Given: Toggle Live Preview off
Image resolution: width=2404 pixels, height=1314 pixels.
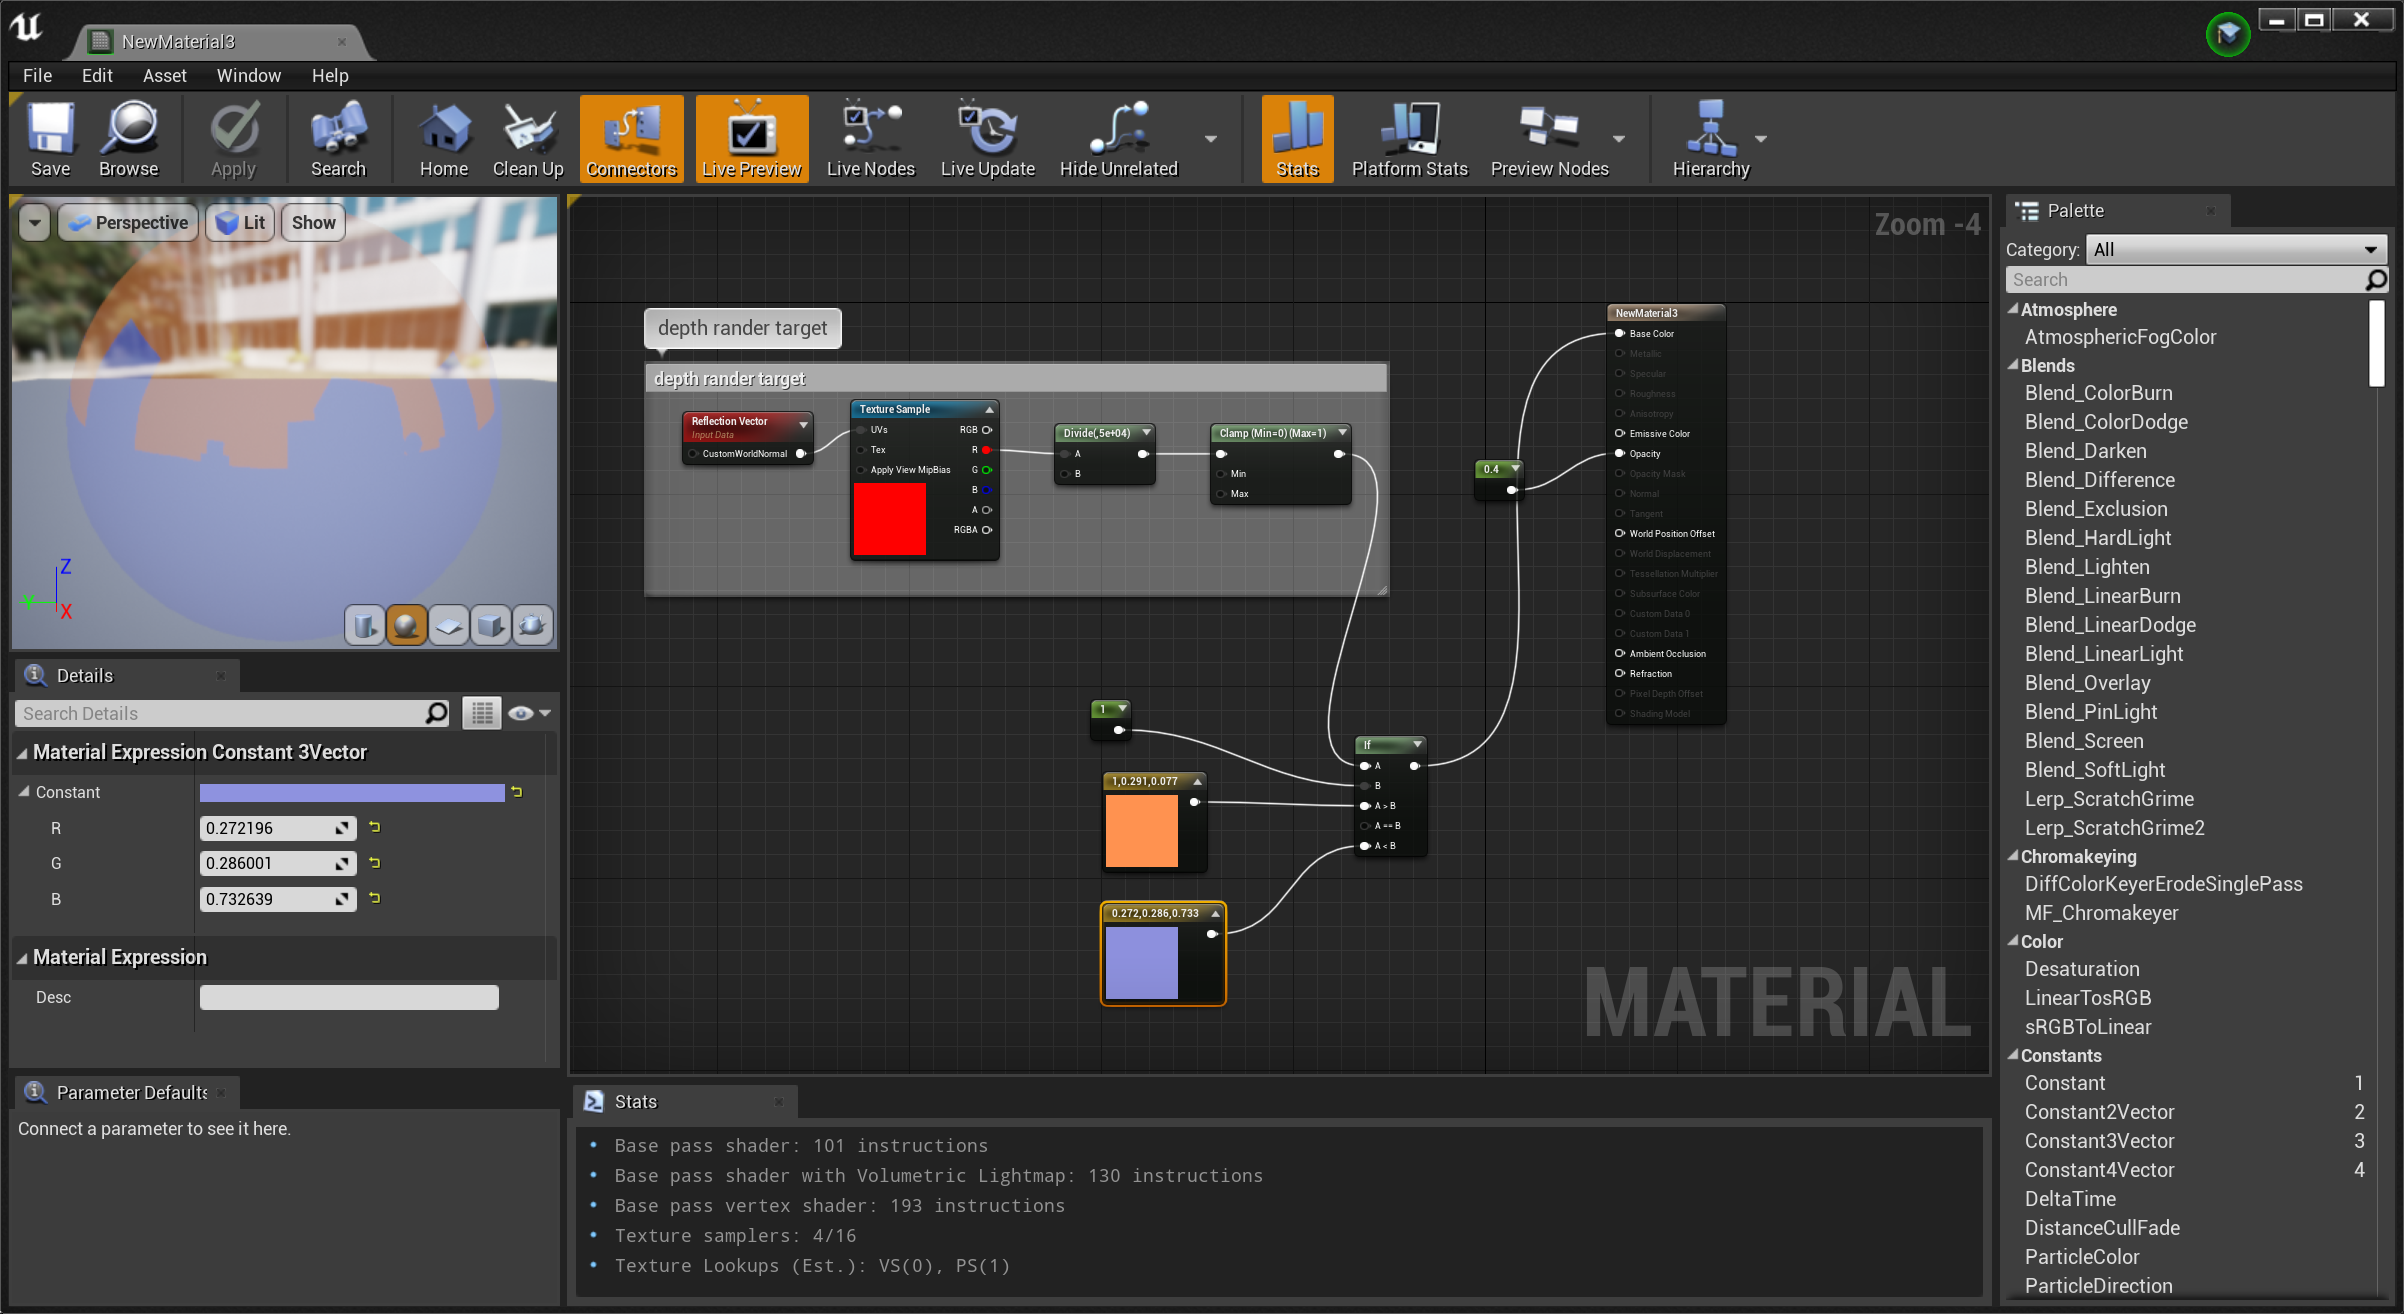Looking at the screenshot, I should coord(751,140).
